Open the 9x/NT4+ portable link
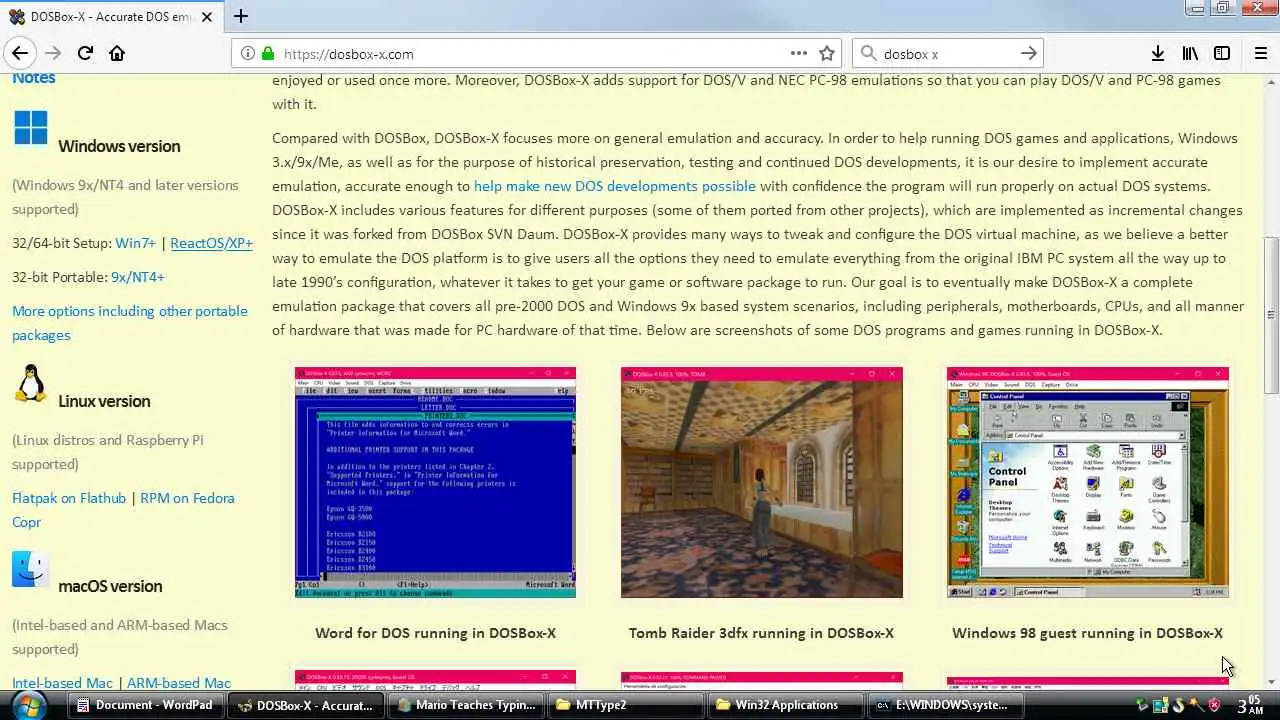 (x=138, y=277)
